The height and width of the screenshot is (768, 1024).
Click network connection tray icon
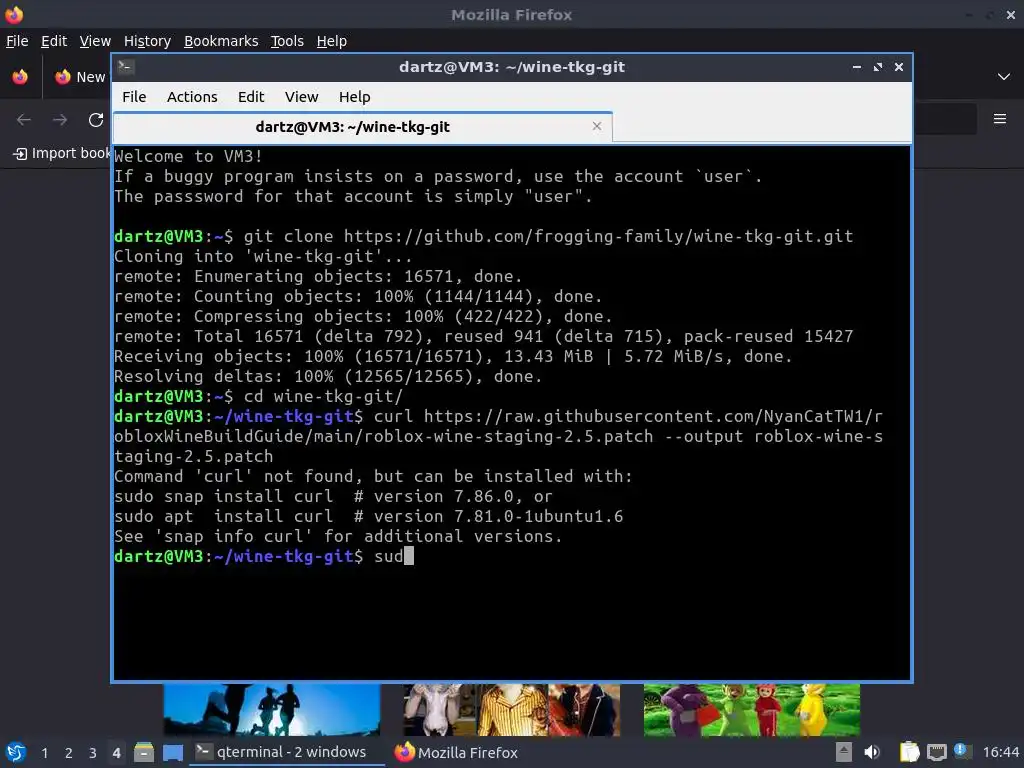click(936, 752)
